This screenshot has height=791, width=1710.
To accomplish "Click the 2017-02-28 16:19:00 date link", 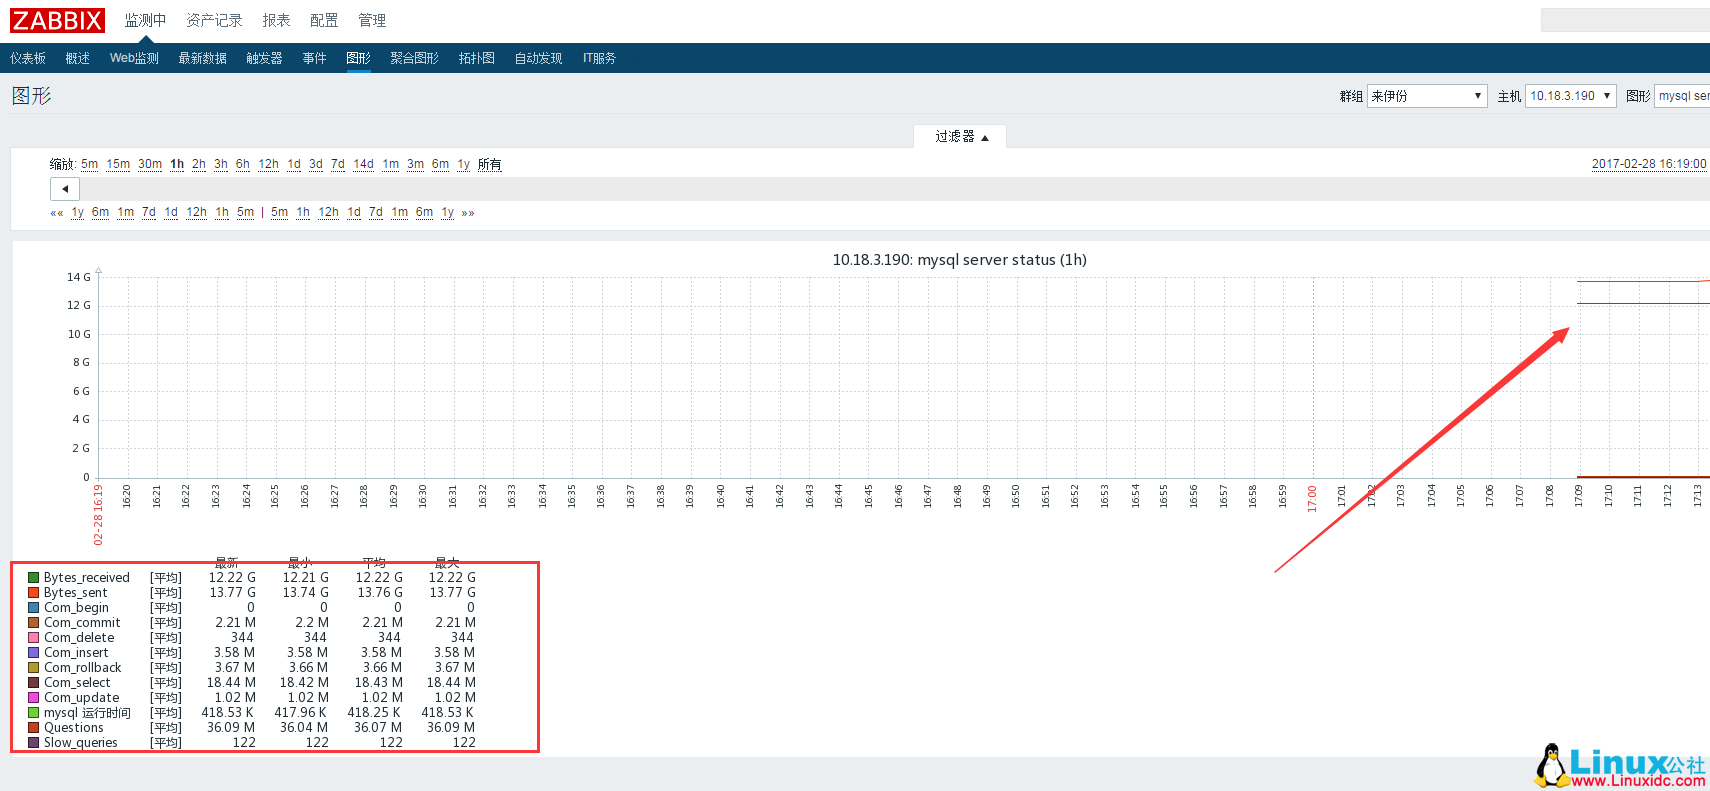I will click(1649, 164).
